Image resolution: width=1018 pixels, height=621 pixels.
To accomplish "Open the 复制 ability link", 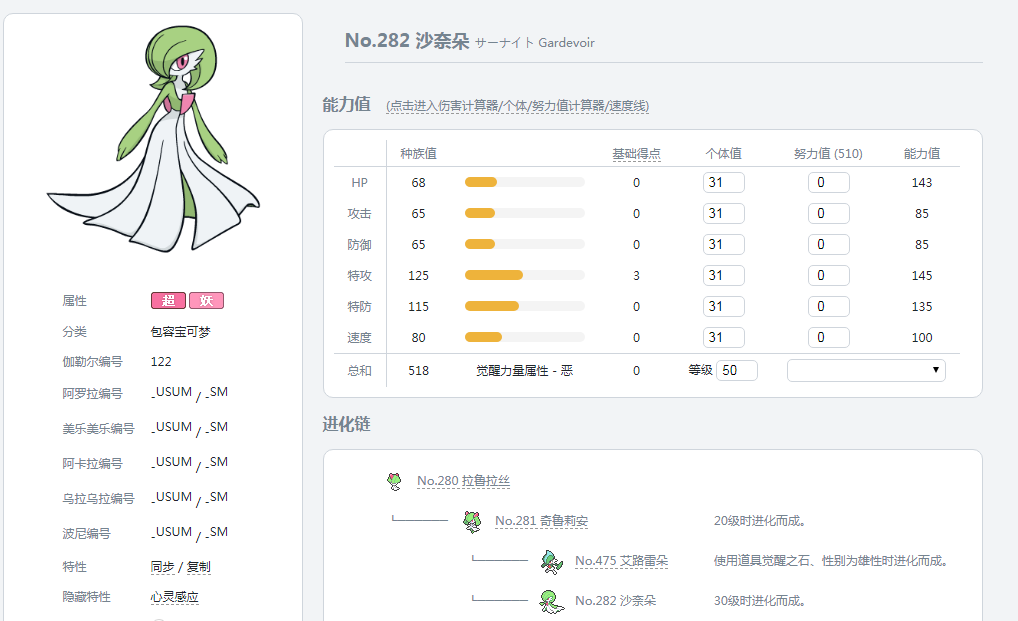I will point(199,566).
